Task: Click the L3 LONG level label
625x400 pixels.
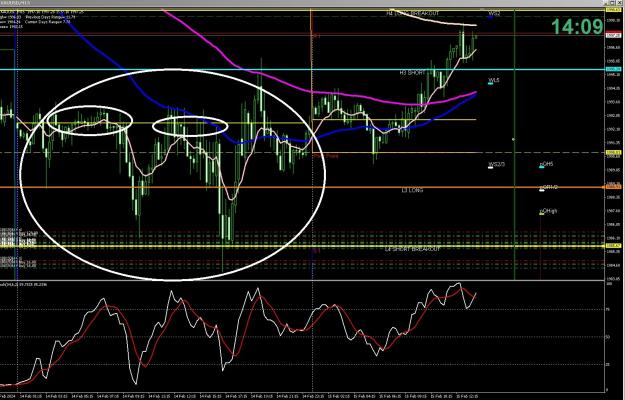Action: click(x=412, y=190)
